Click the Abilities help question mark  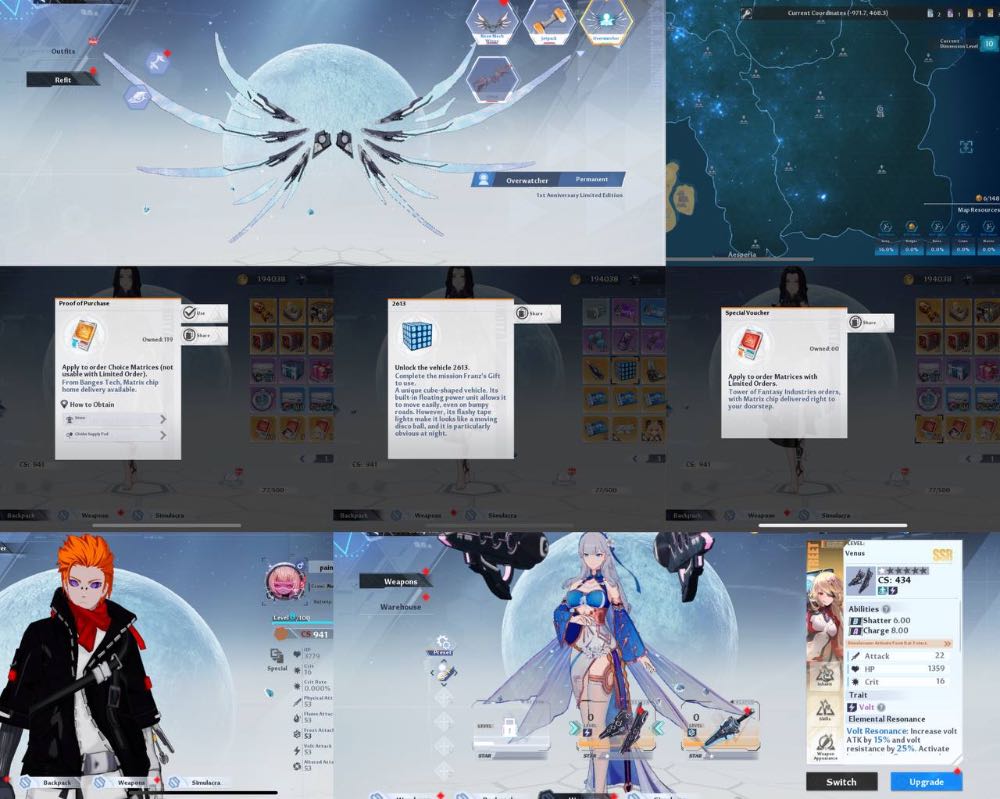click(886, 609)
